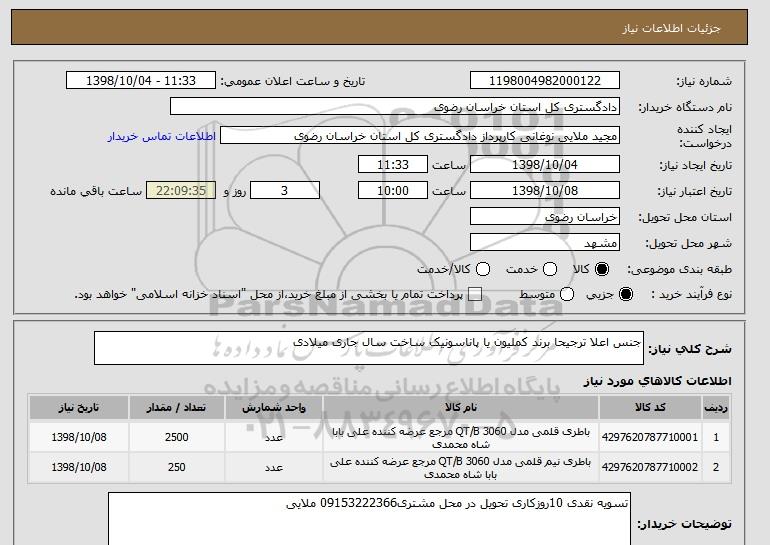Click quantity cell 250

(177, 467)
